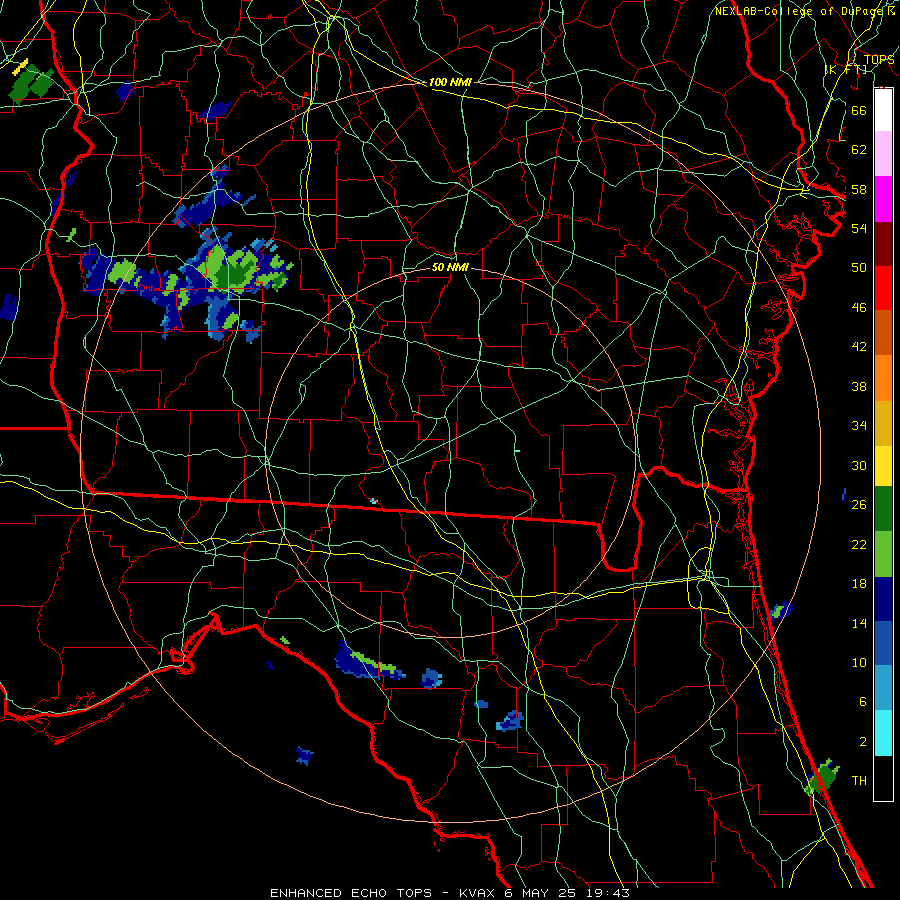Select the bright red legend swatch near 46
This screenshot has height=900, width=900.
883,288
